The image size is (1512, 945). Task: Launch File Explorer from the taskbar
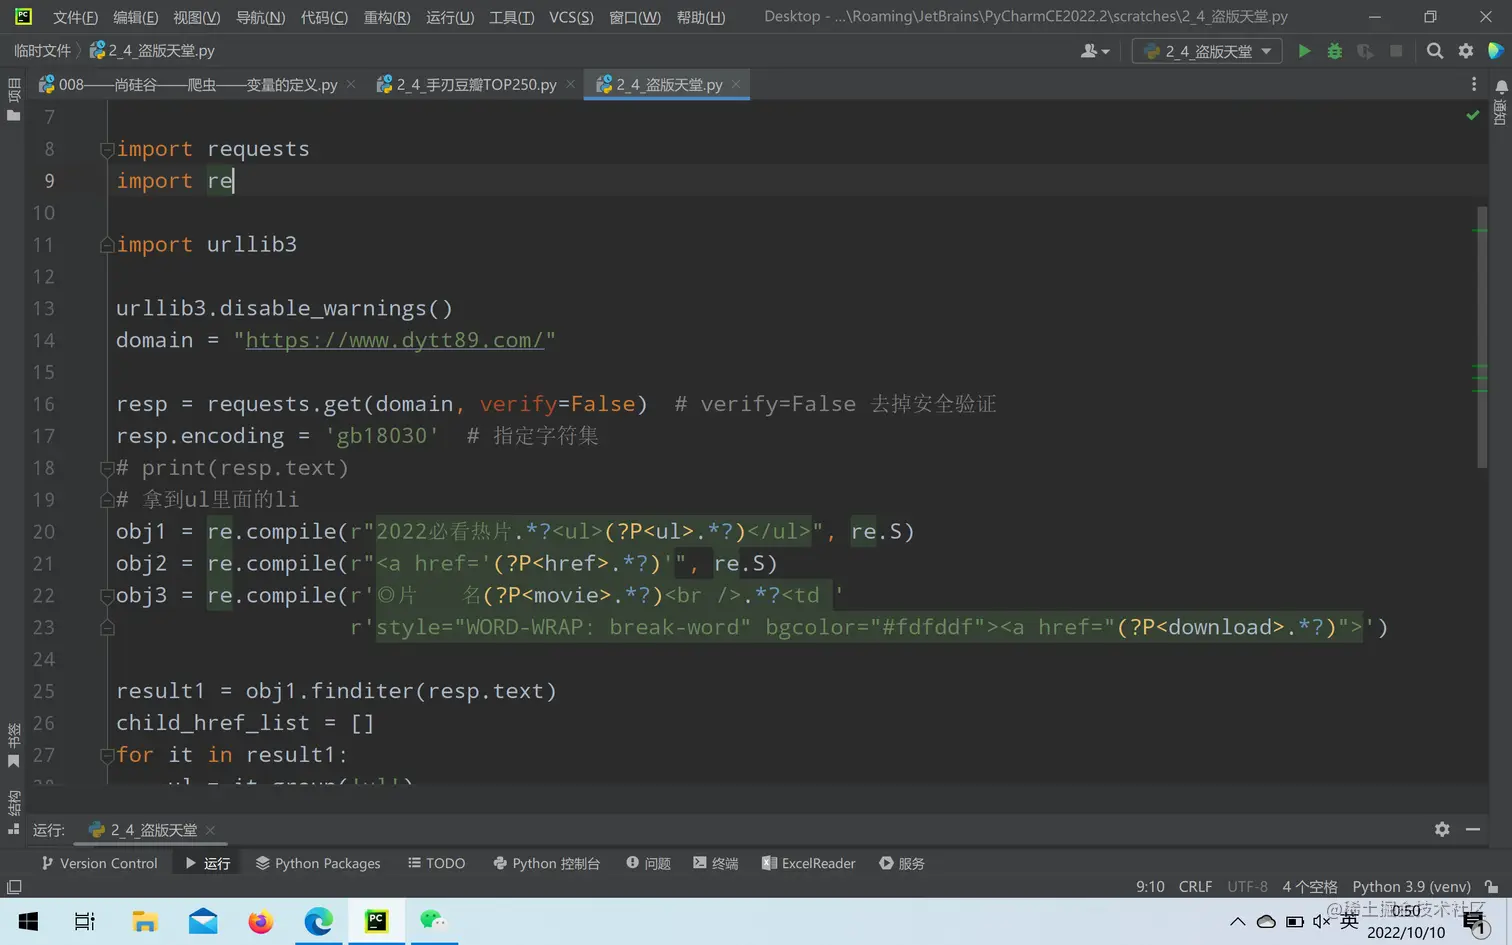145,921
